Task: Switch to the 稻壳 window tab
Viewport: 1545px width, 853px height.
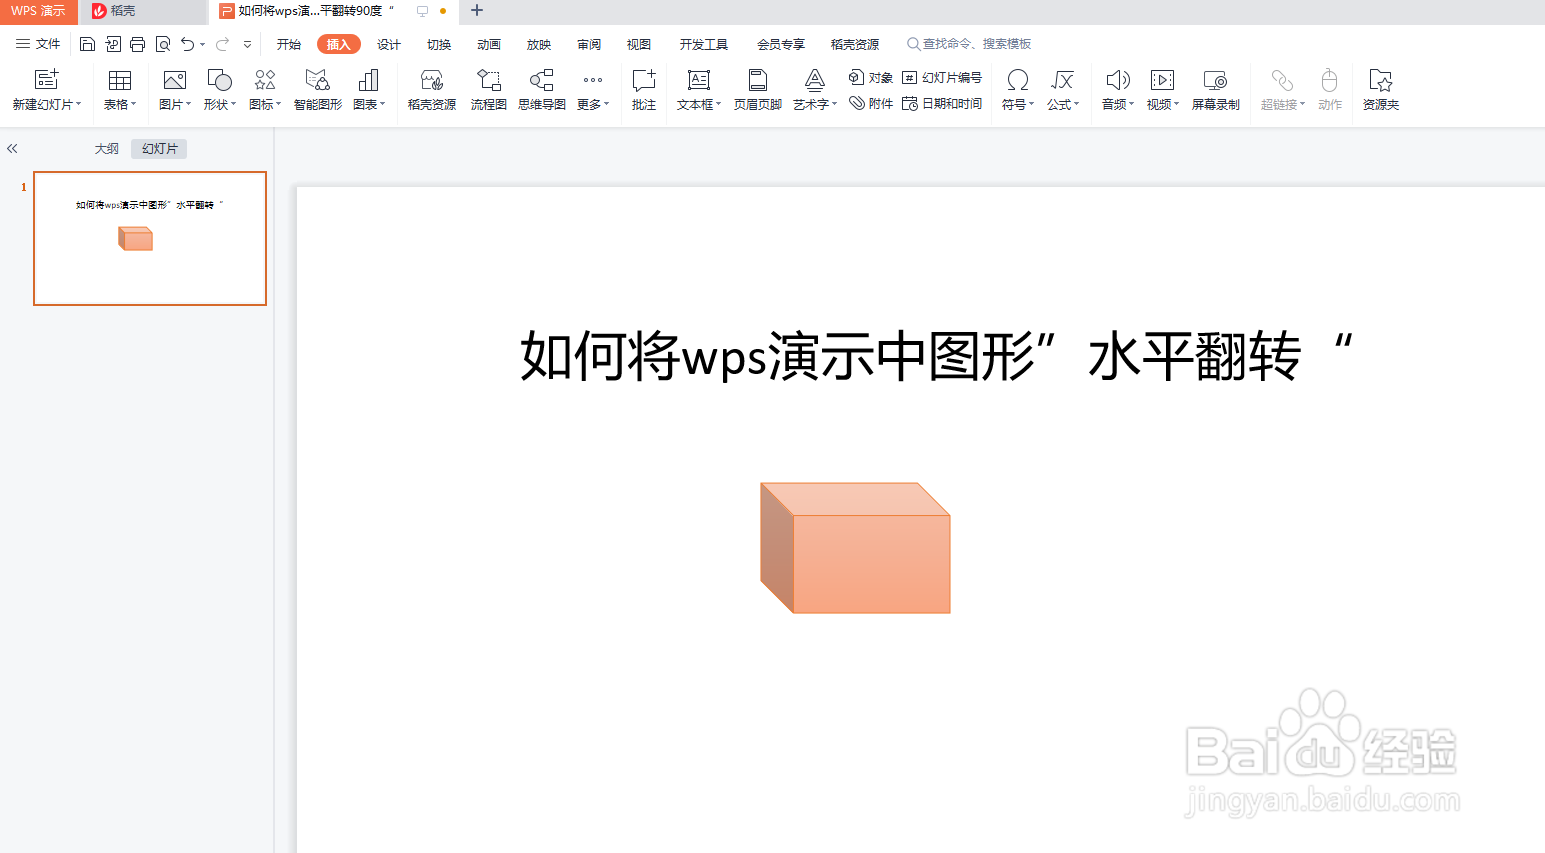Action: pyautogui.click(x=142, y=11)
